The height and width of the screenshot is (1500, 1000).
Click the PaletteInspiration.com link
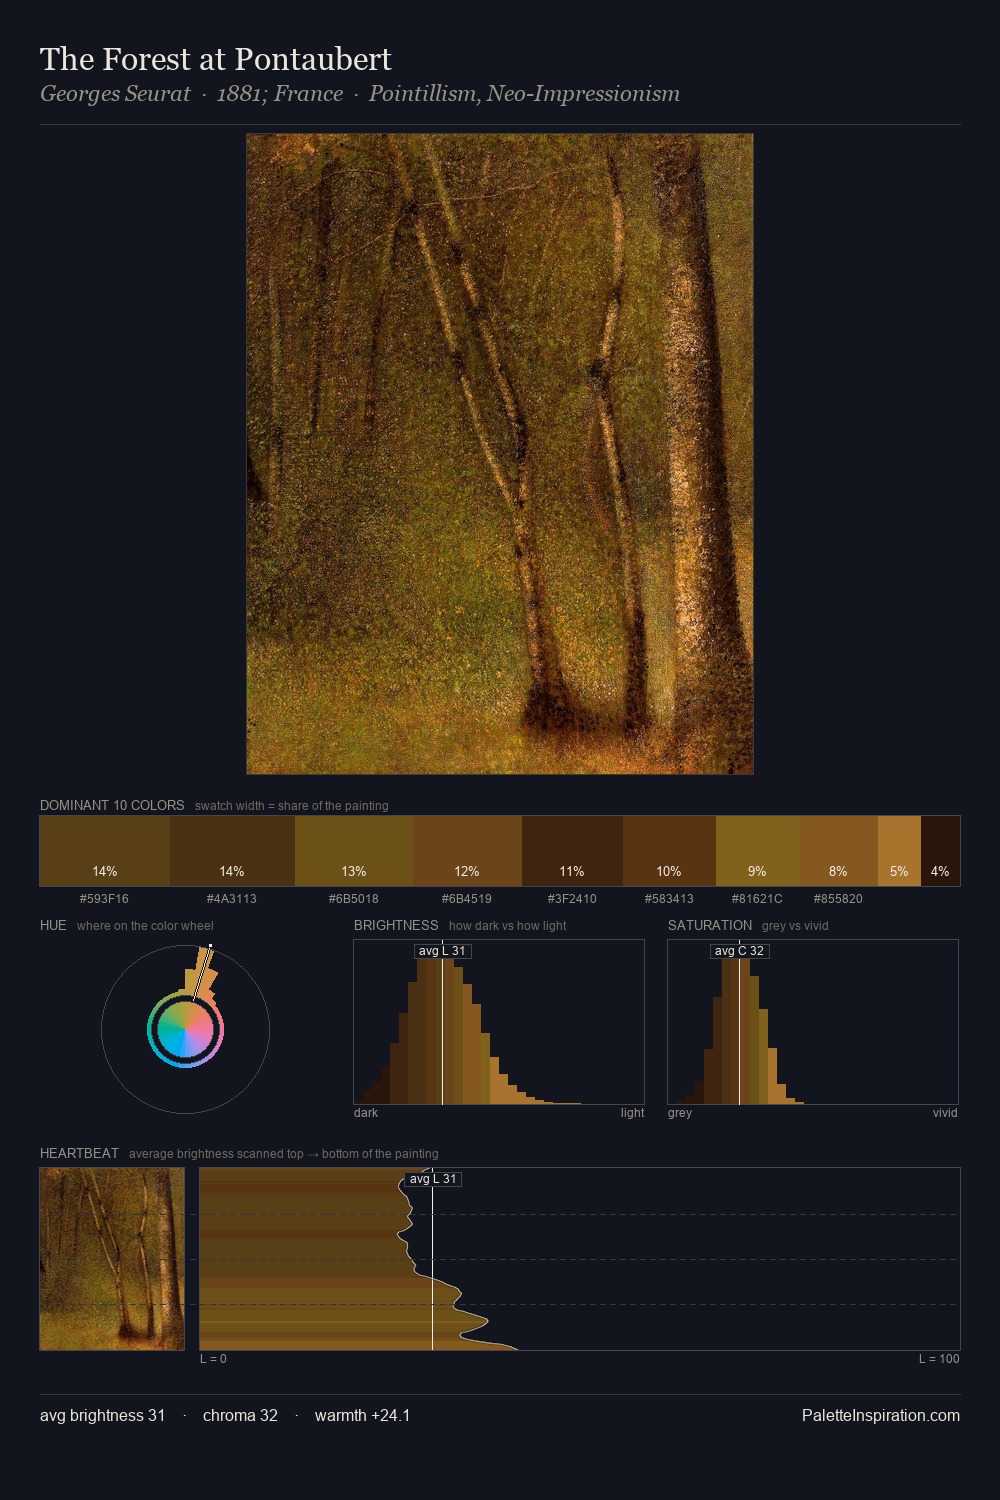(x=881, y=1415)
